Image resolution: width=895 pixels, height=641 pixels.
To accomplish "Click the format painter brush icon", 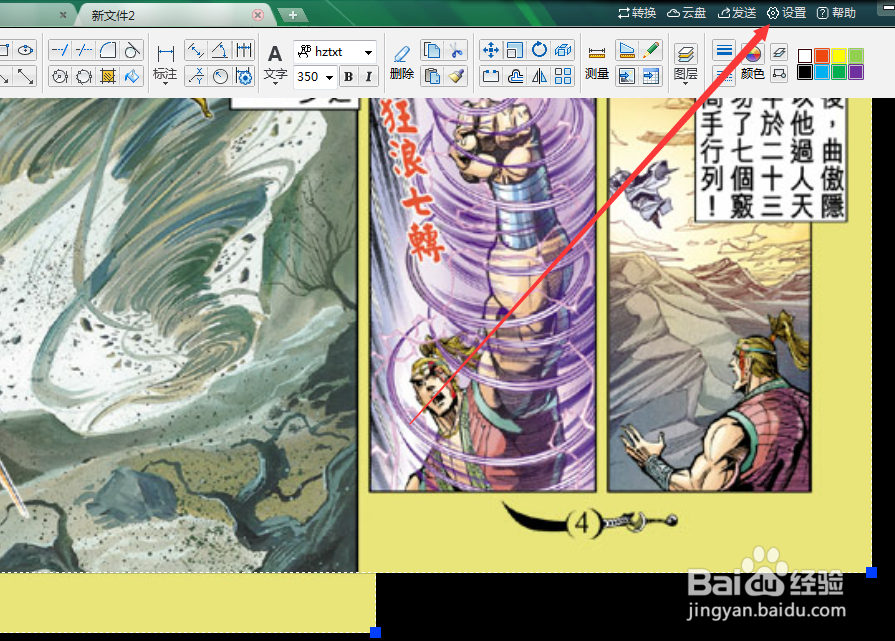I will click(x=456, y=76).
